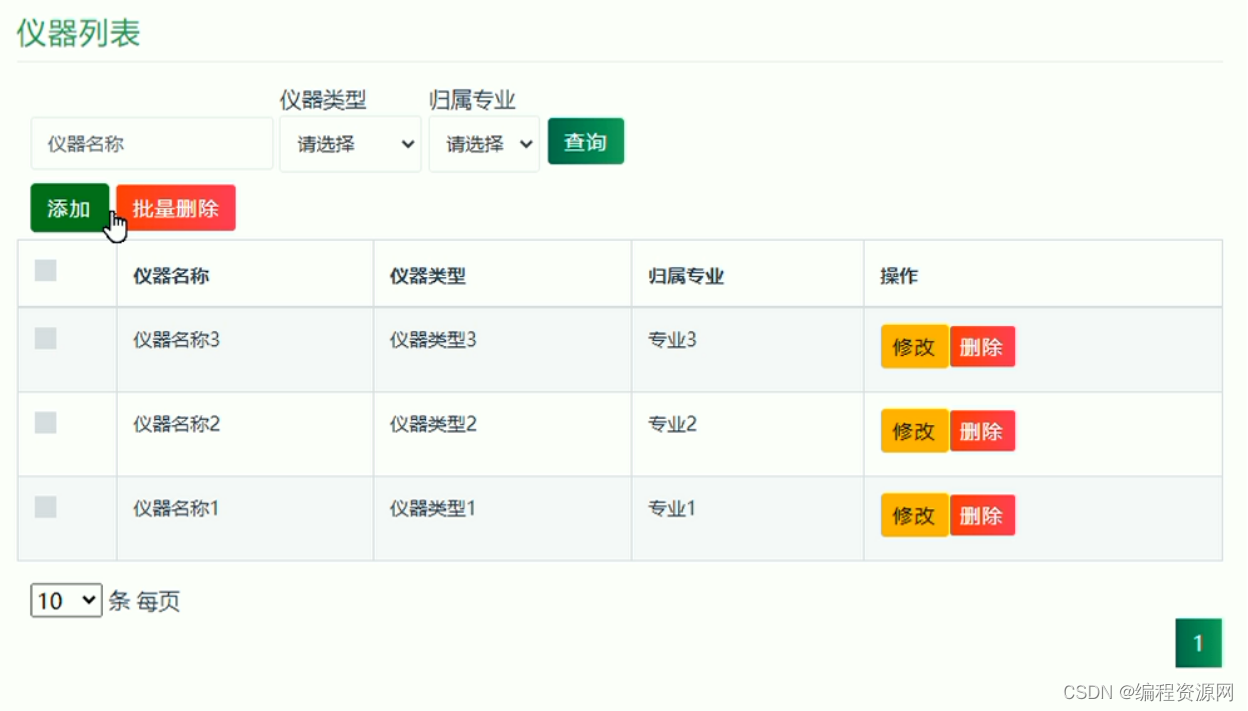1248x711 pixels.
Task: Click the 添加 button
Action: click(69, 208)
